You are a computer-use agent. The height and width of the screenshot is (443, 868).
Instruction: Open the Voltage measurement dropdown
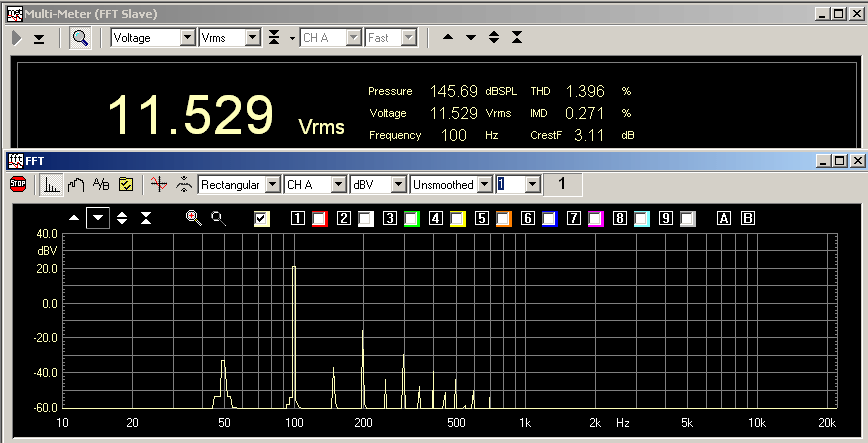(x=188, y=38)
